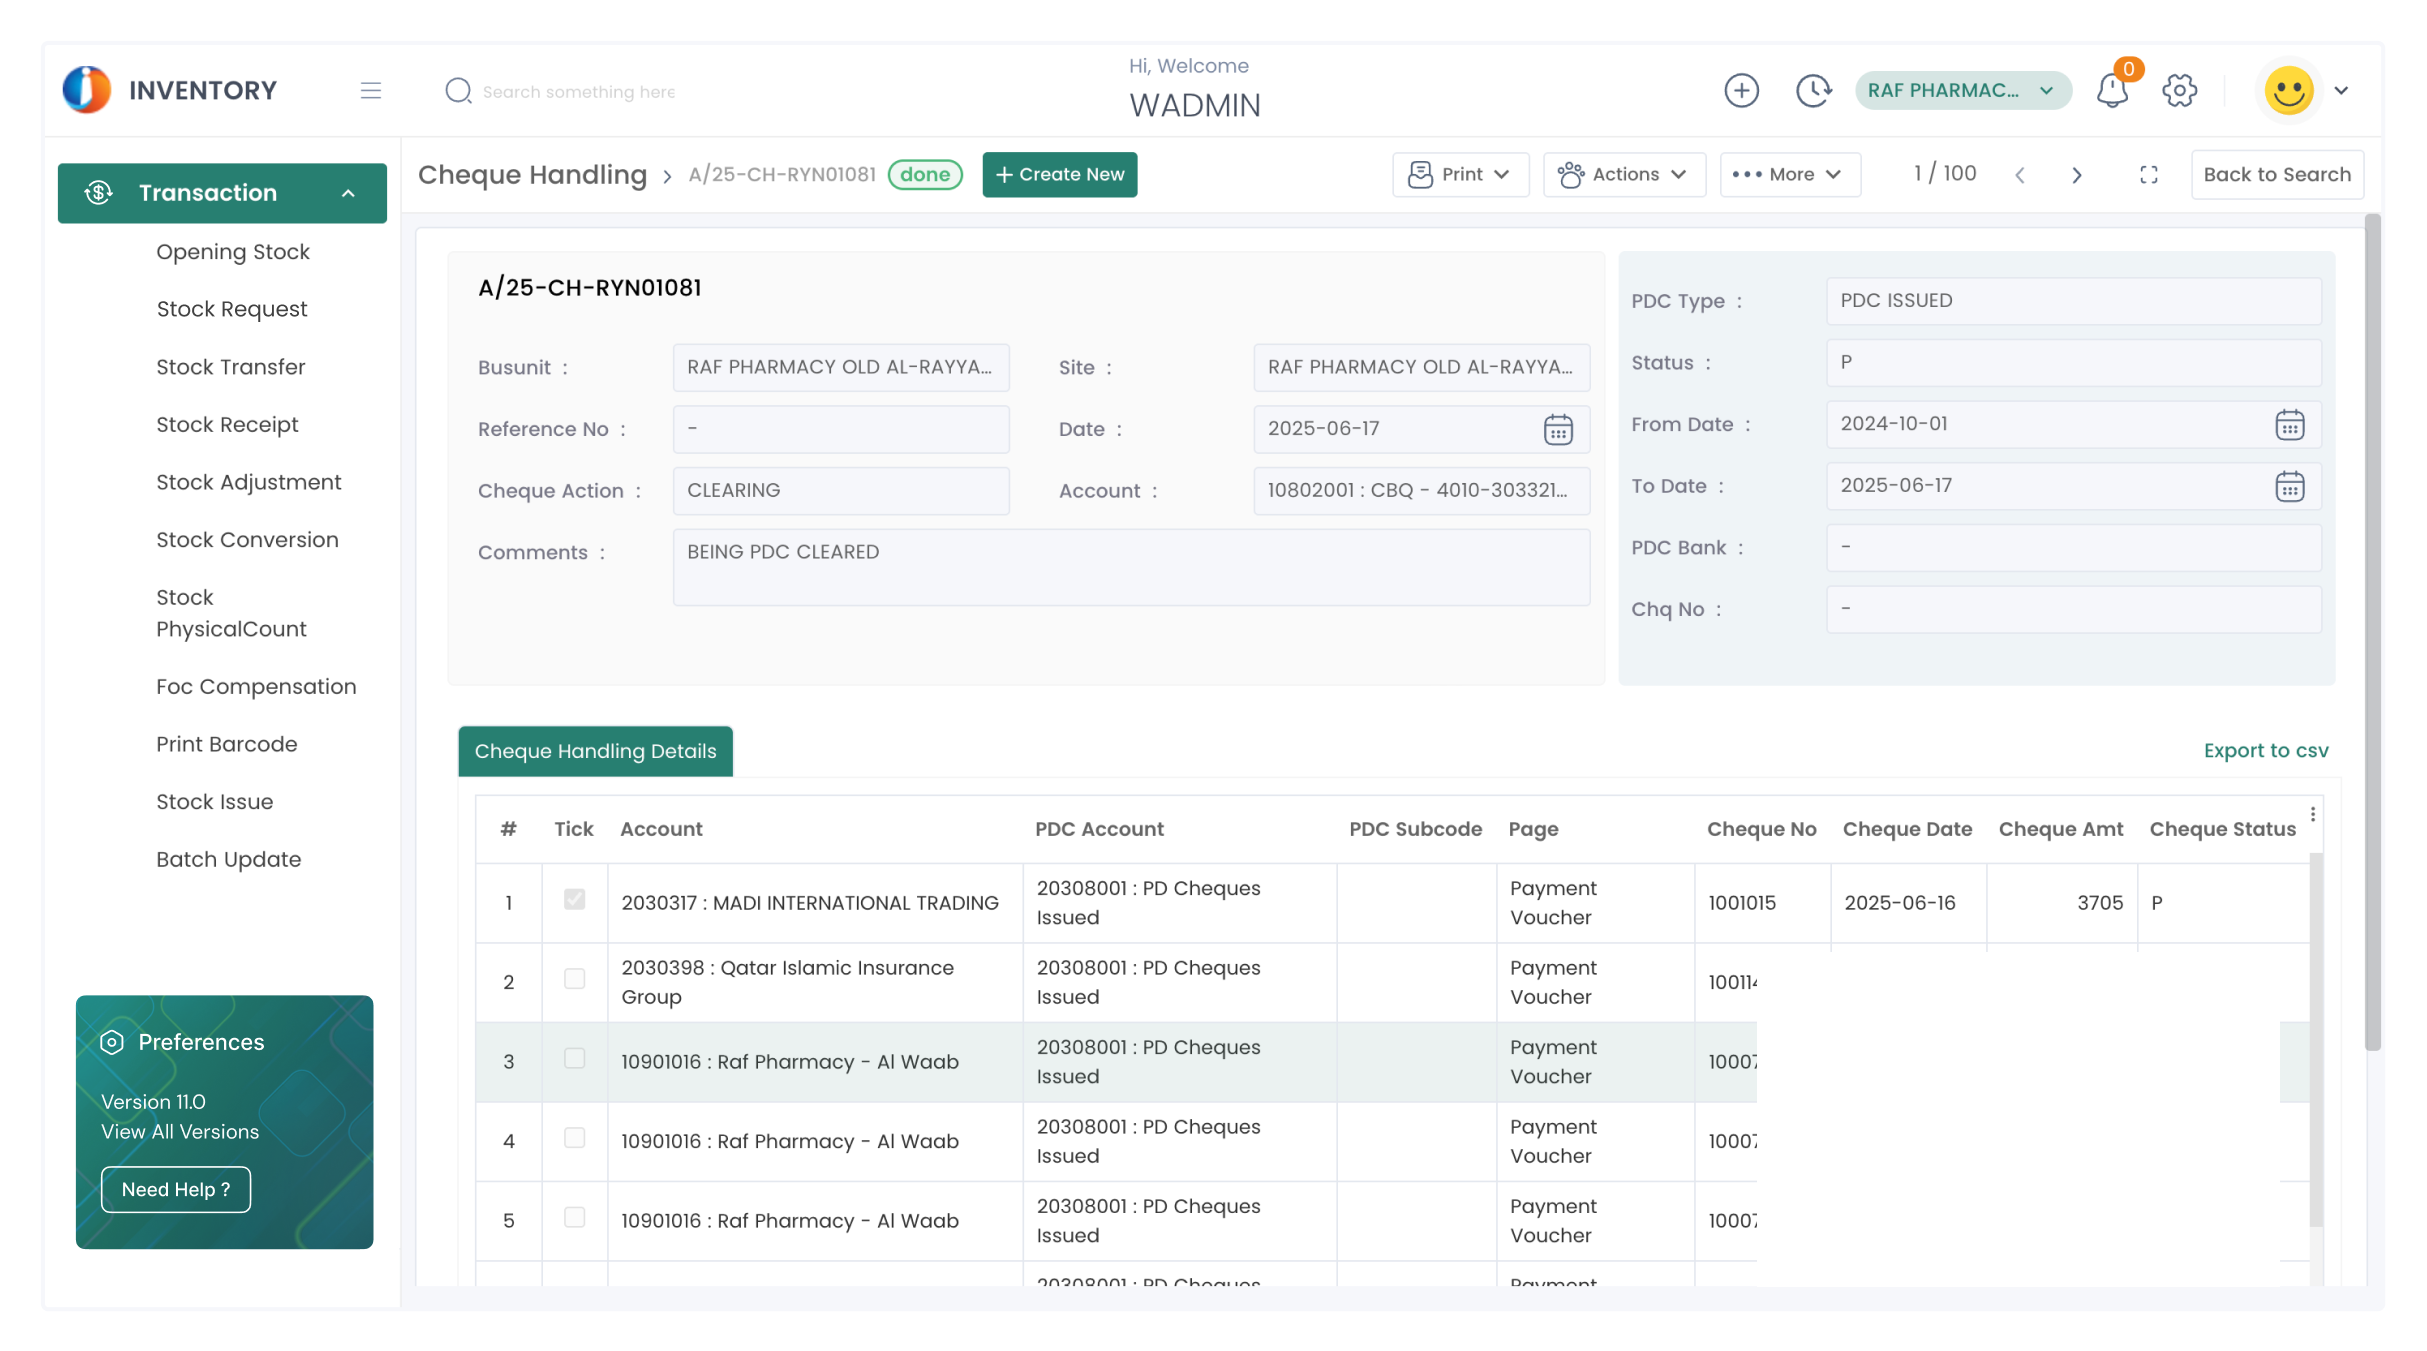Screen dimensions: 2427x1351
Task: Open the table column options kebab icon
Action: [2313, 815]
